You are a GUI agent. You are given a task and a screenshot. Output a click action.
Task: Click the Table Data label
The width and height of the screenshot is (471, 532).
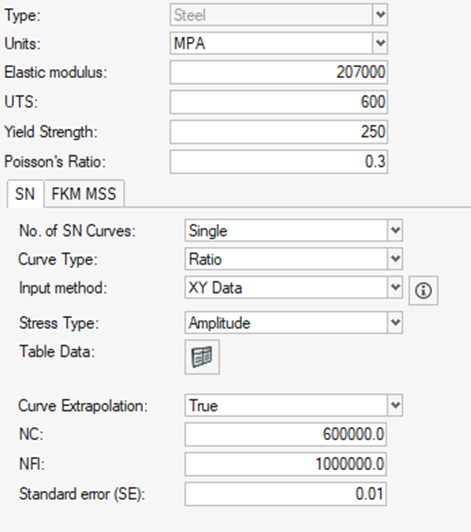(57, 351)
